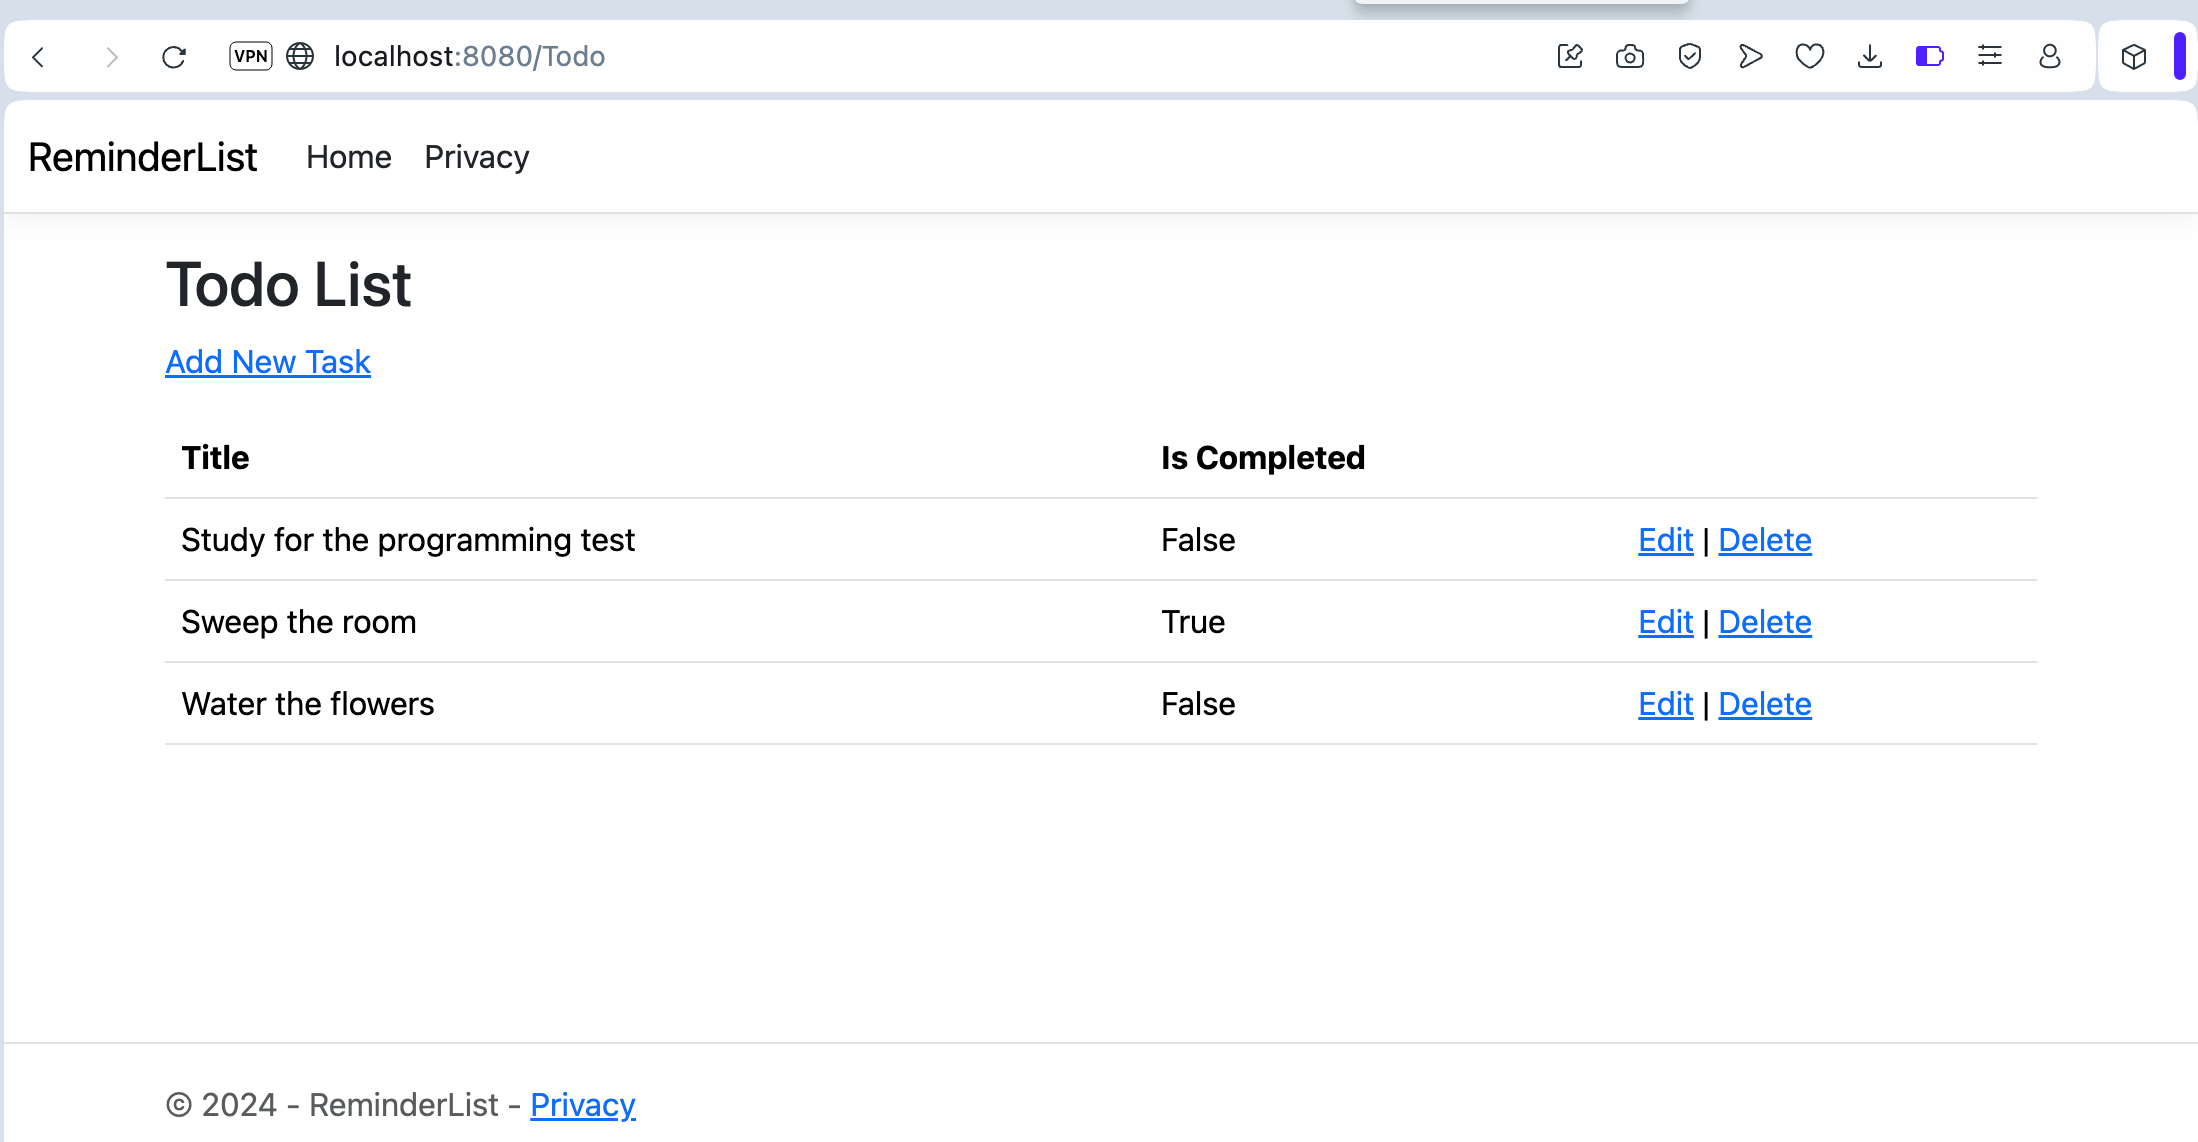Viewport: 2198px width, 1142px height.
Task: Toggle the battery saver icon
Action: coord(1930,56)
